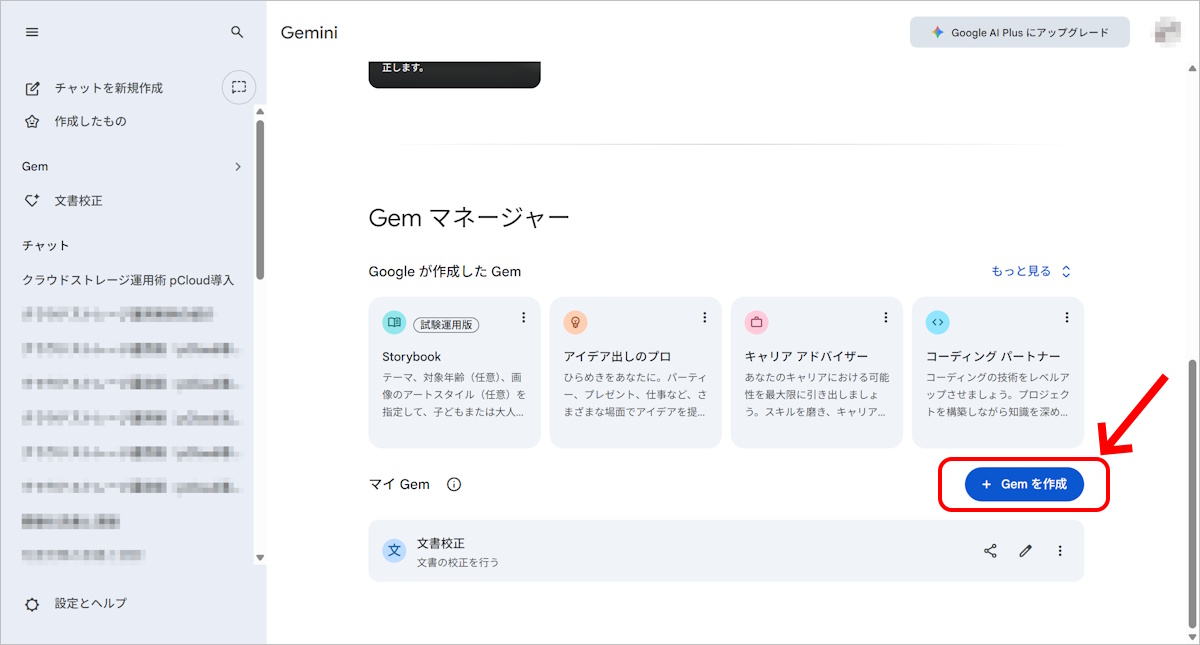This screenshot has width=1200, height=645.
Task: Open the sidebar hamburger menu
Action: coord(31,31)
